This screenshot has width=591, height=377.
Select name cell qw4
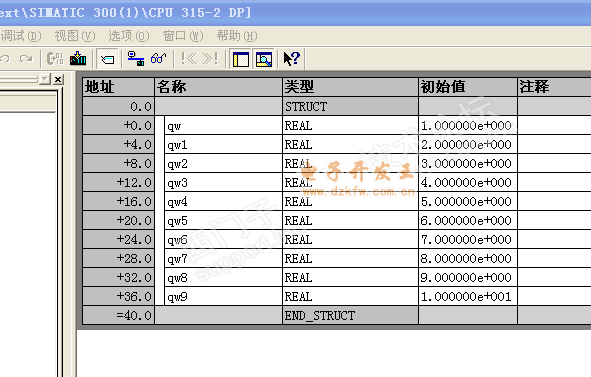point(224,202)
